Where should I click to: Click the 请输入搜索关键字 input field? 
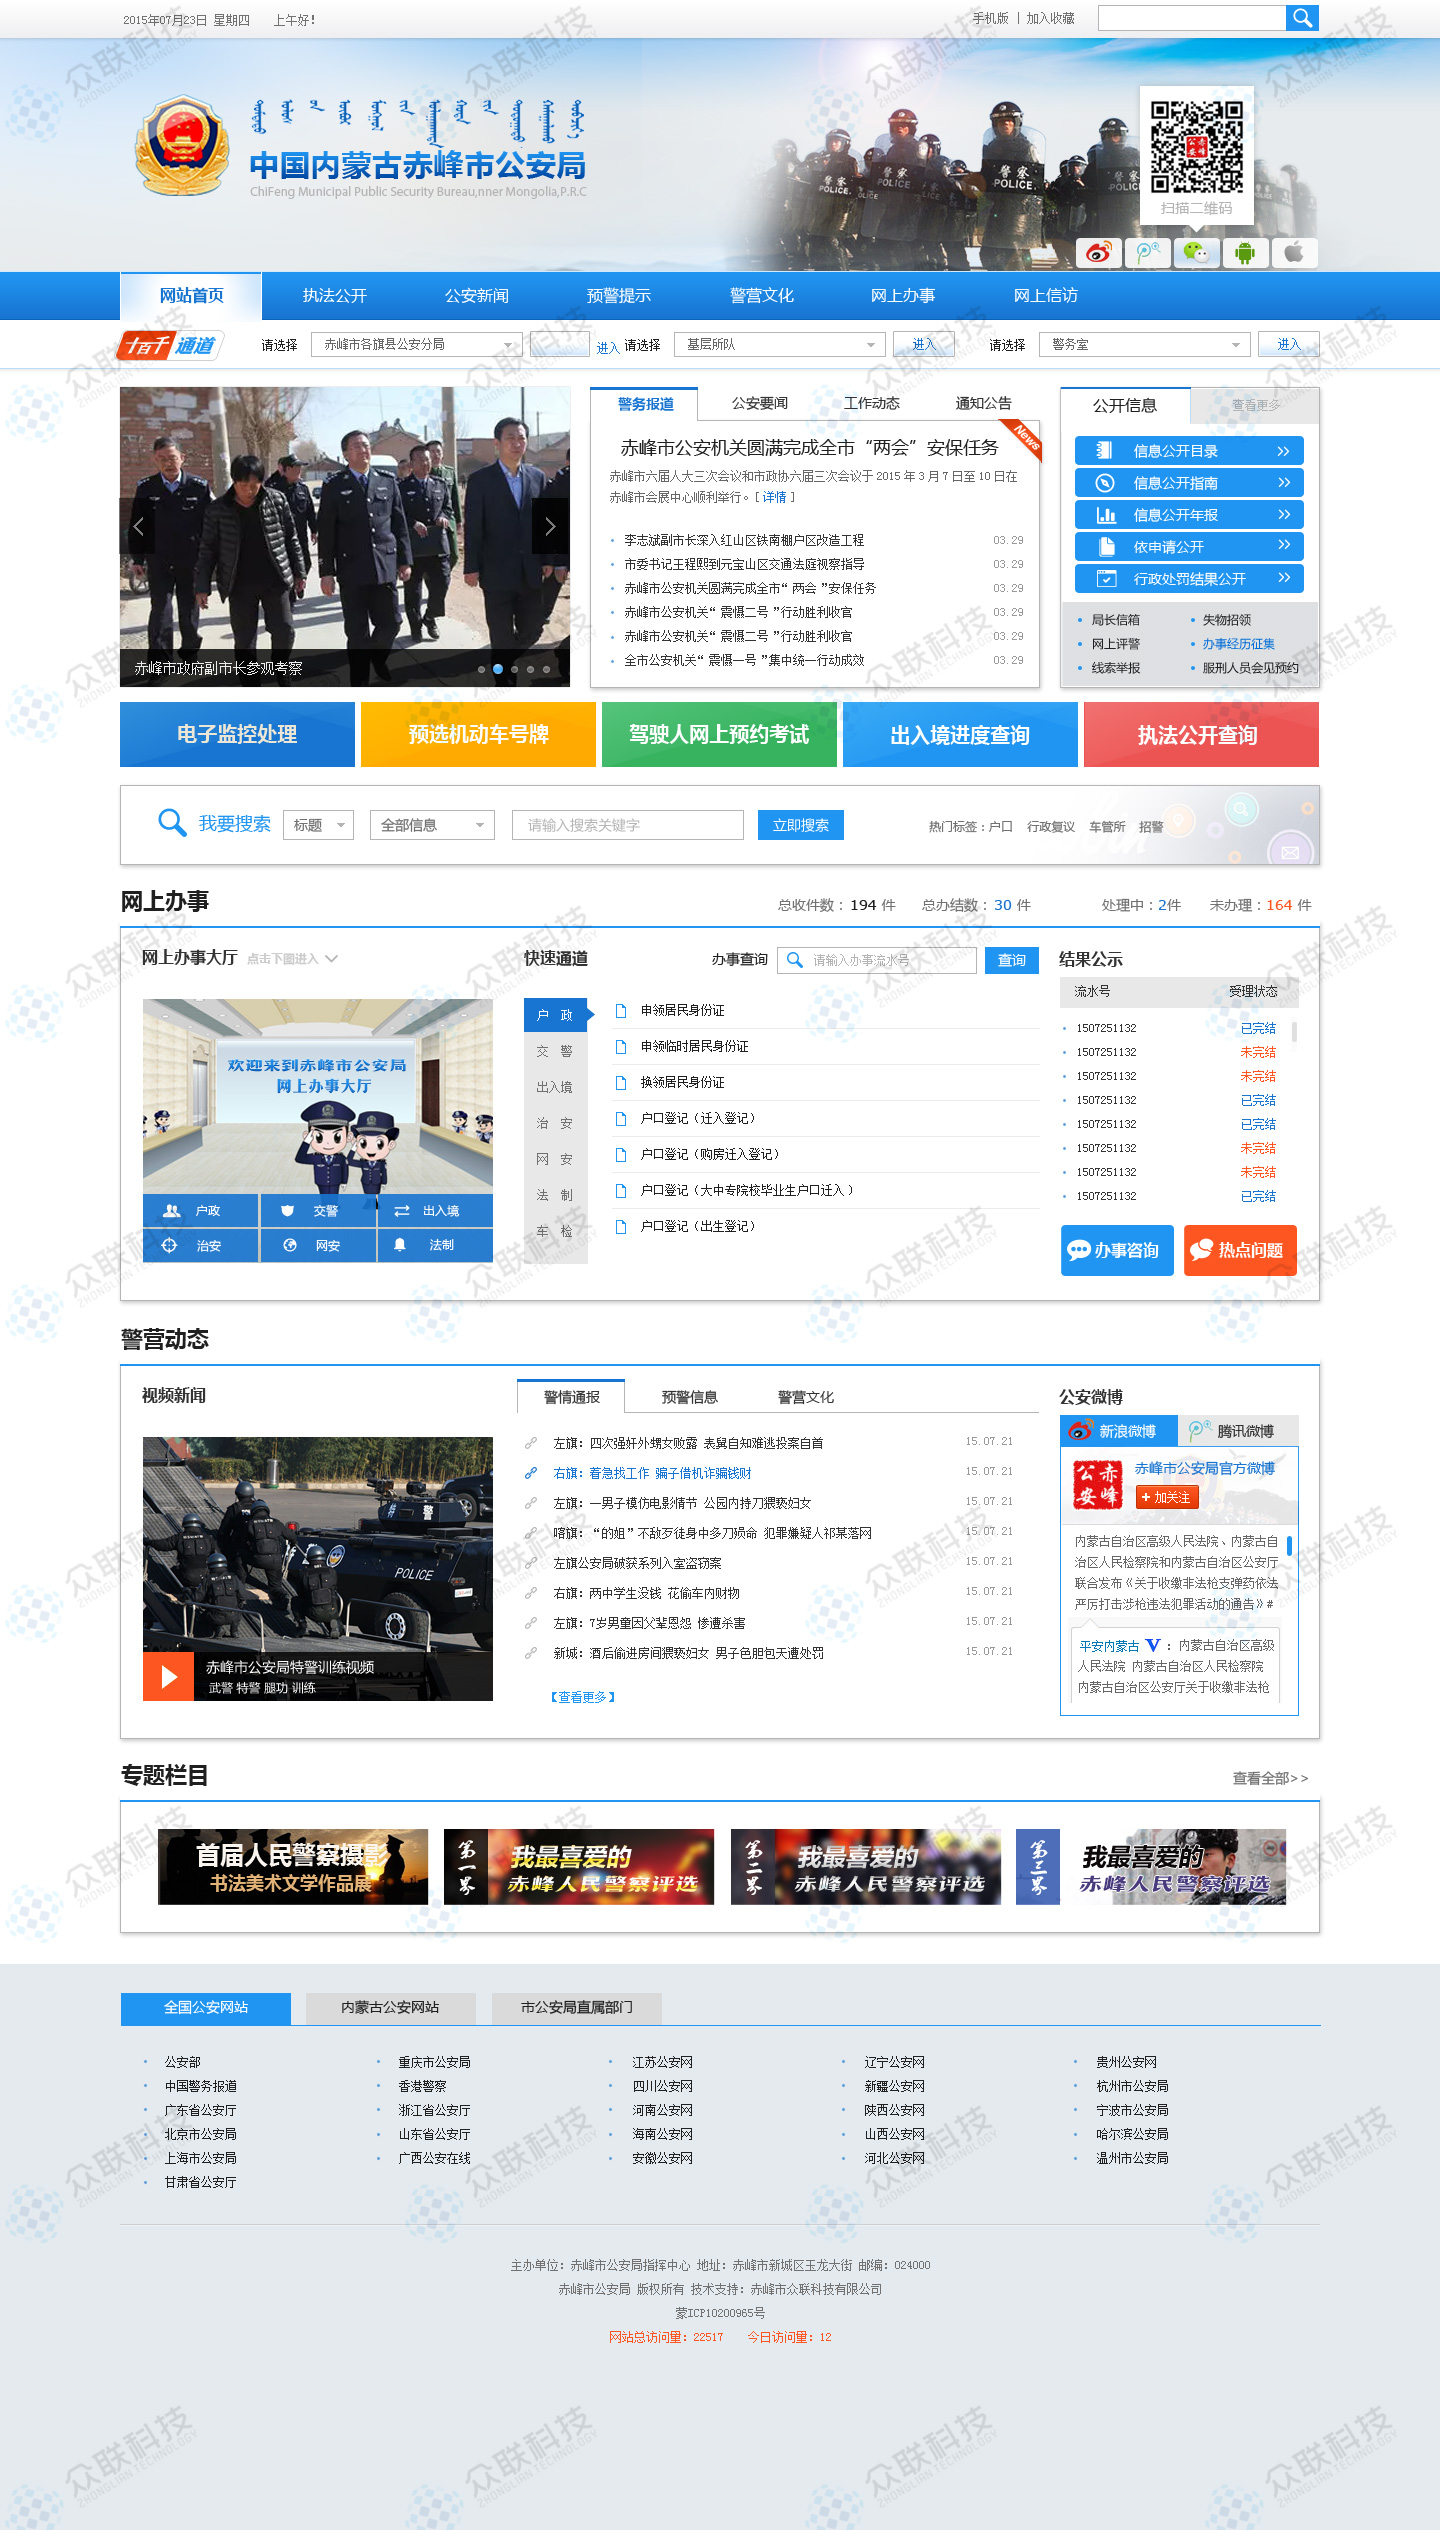pos(627,825)
